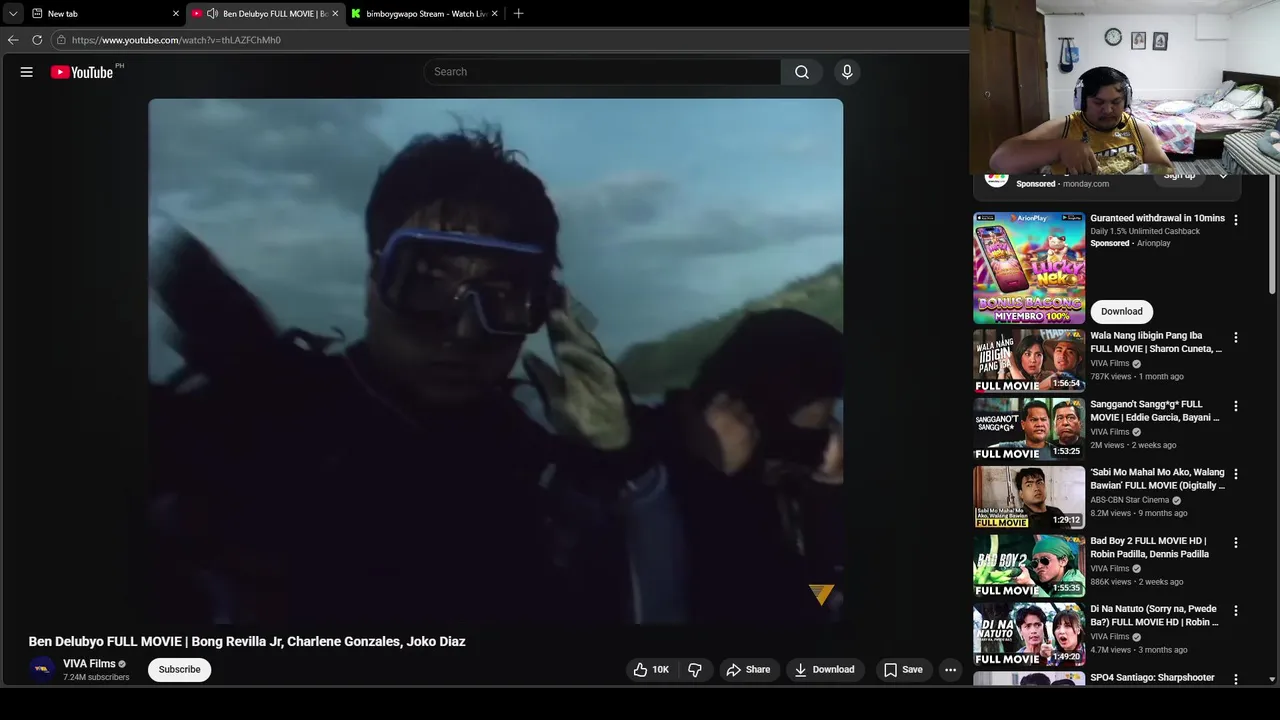Open options menu for the Arionplay ad

click(x=1236, y=220)
